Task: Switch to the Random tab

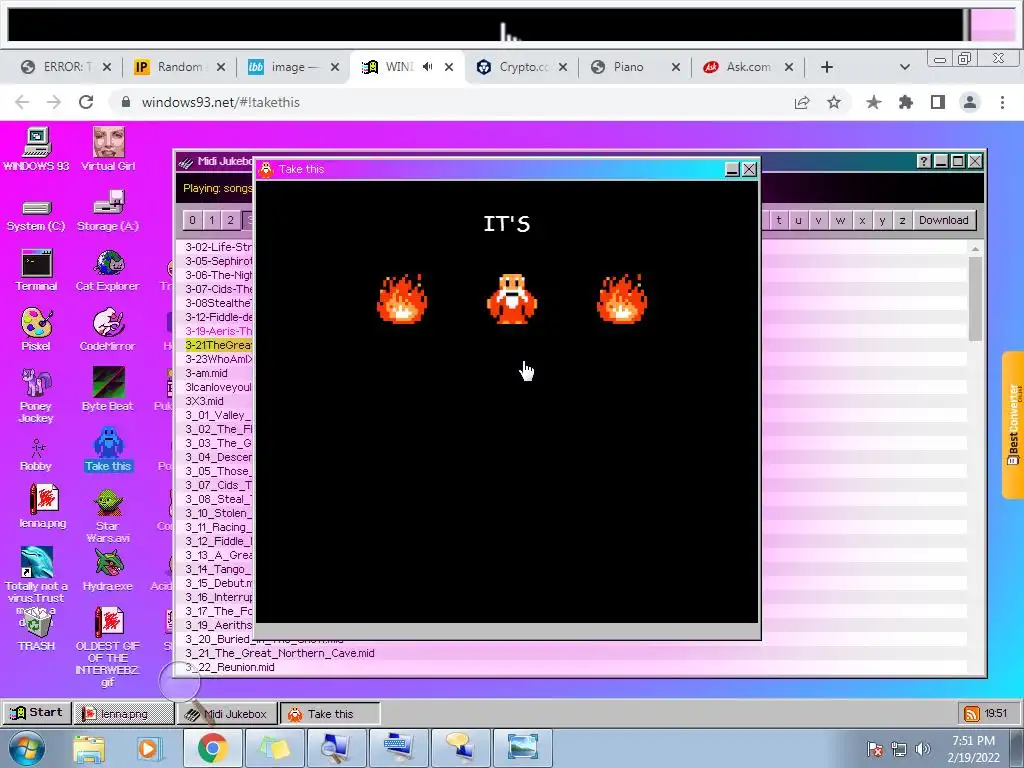Action: tap(178, 67)
